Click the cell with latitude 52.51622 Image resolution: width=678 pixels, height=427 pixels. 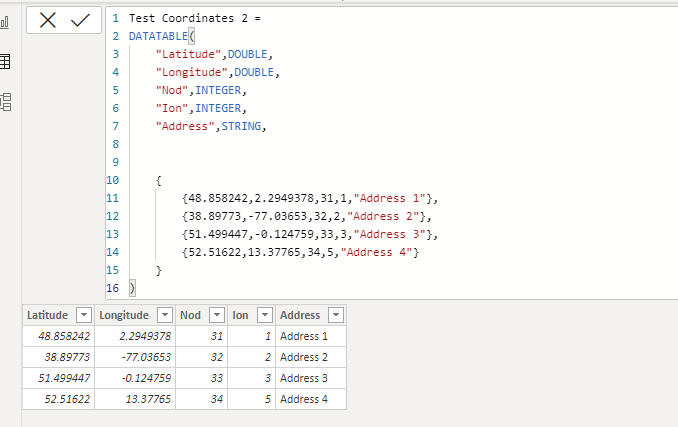click(x=58, y=399)
